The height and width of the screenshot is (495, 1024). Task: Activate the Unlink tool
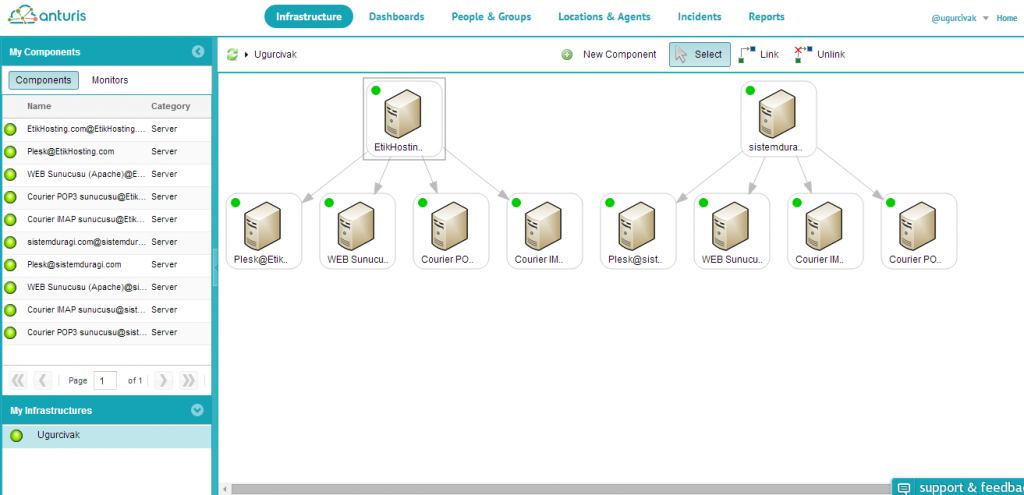click(820, 55)
